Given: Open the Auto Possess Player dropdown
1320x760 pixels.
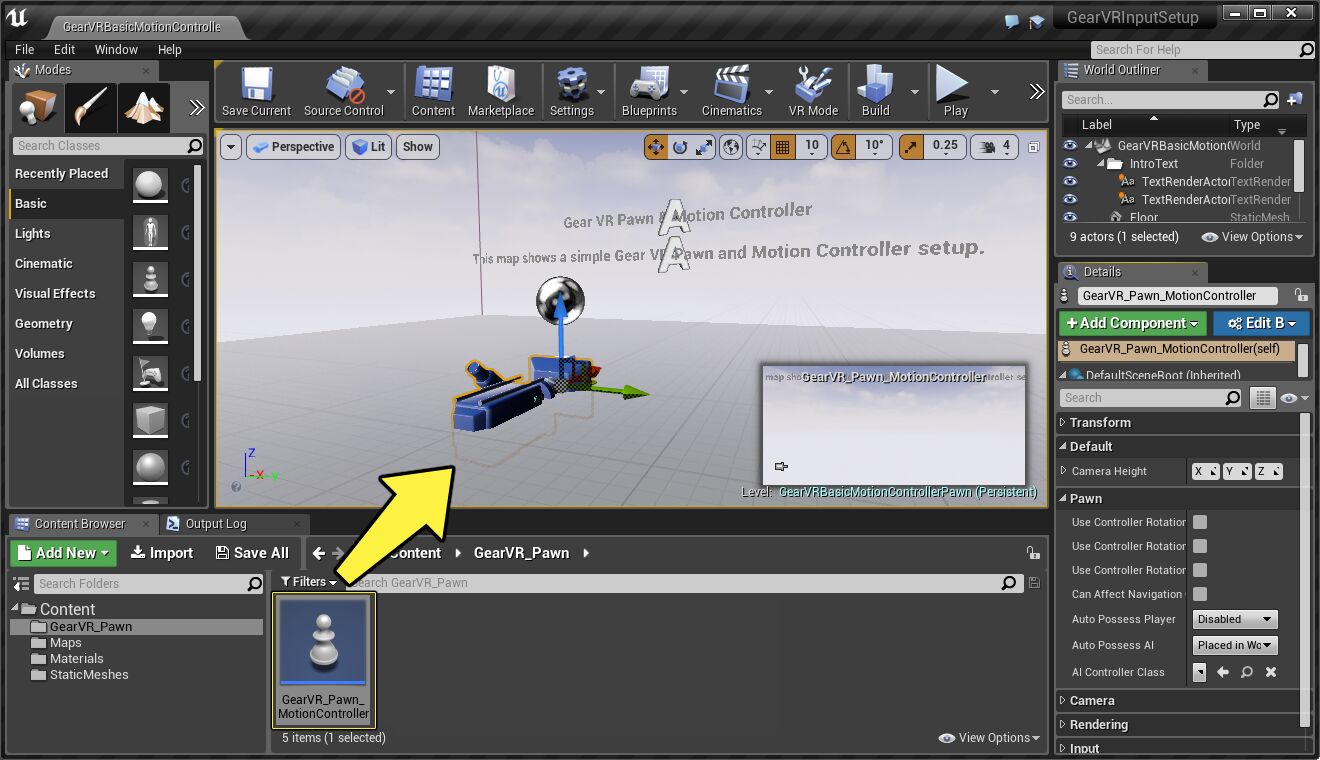Looking at the screenshot, I should coord(1235,619).
